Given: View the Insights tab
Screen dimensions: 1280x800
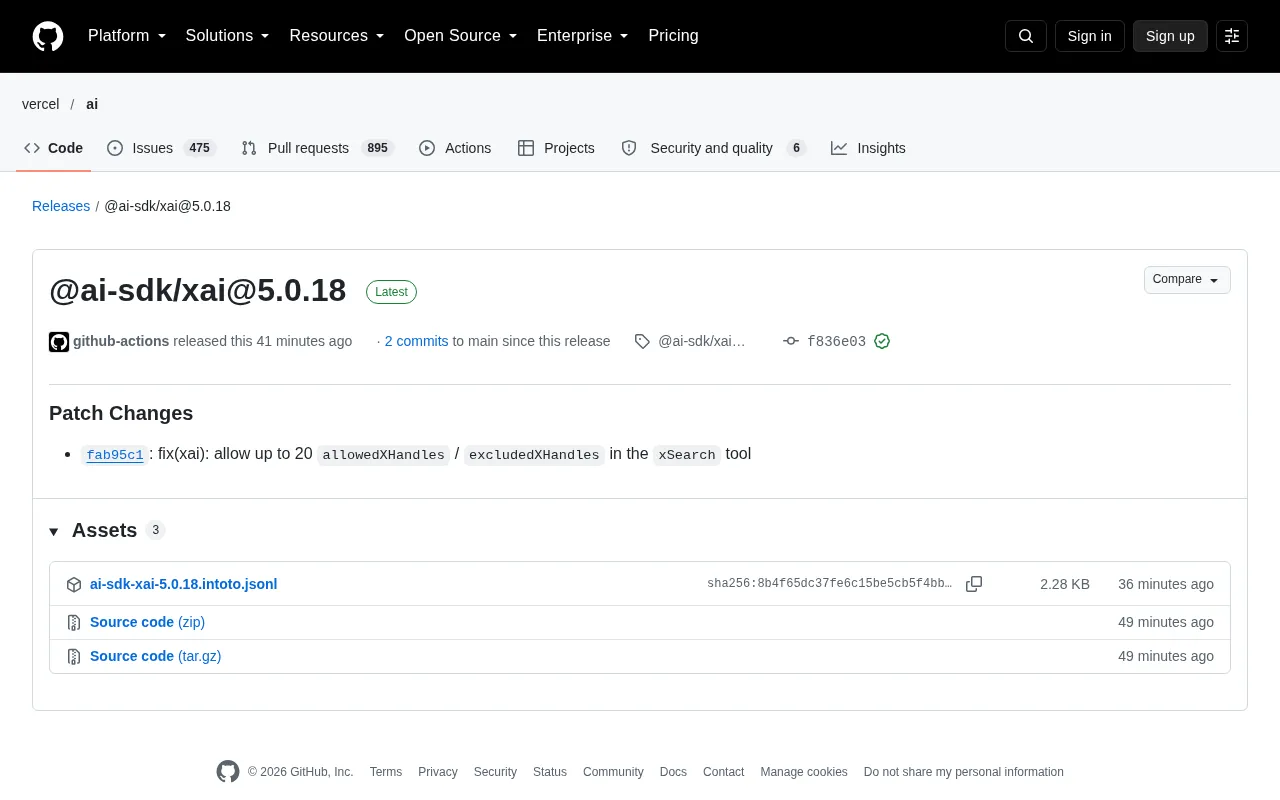Looking at the screenshot, I should click(868, 148).
